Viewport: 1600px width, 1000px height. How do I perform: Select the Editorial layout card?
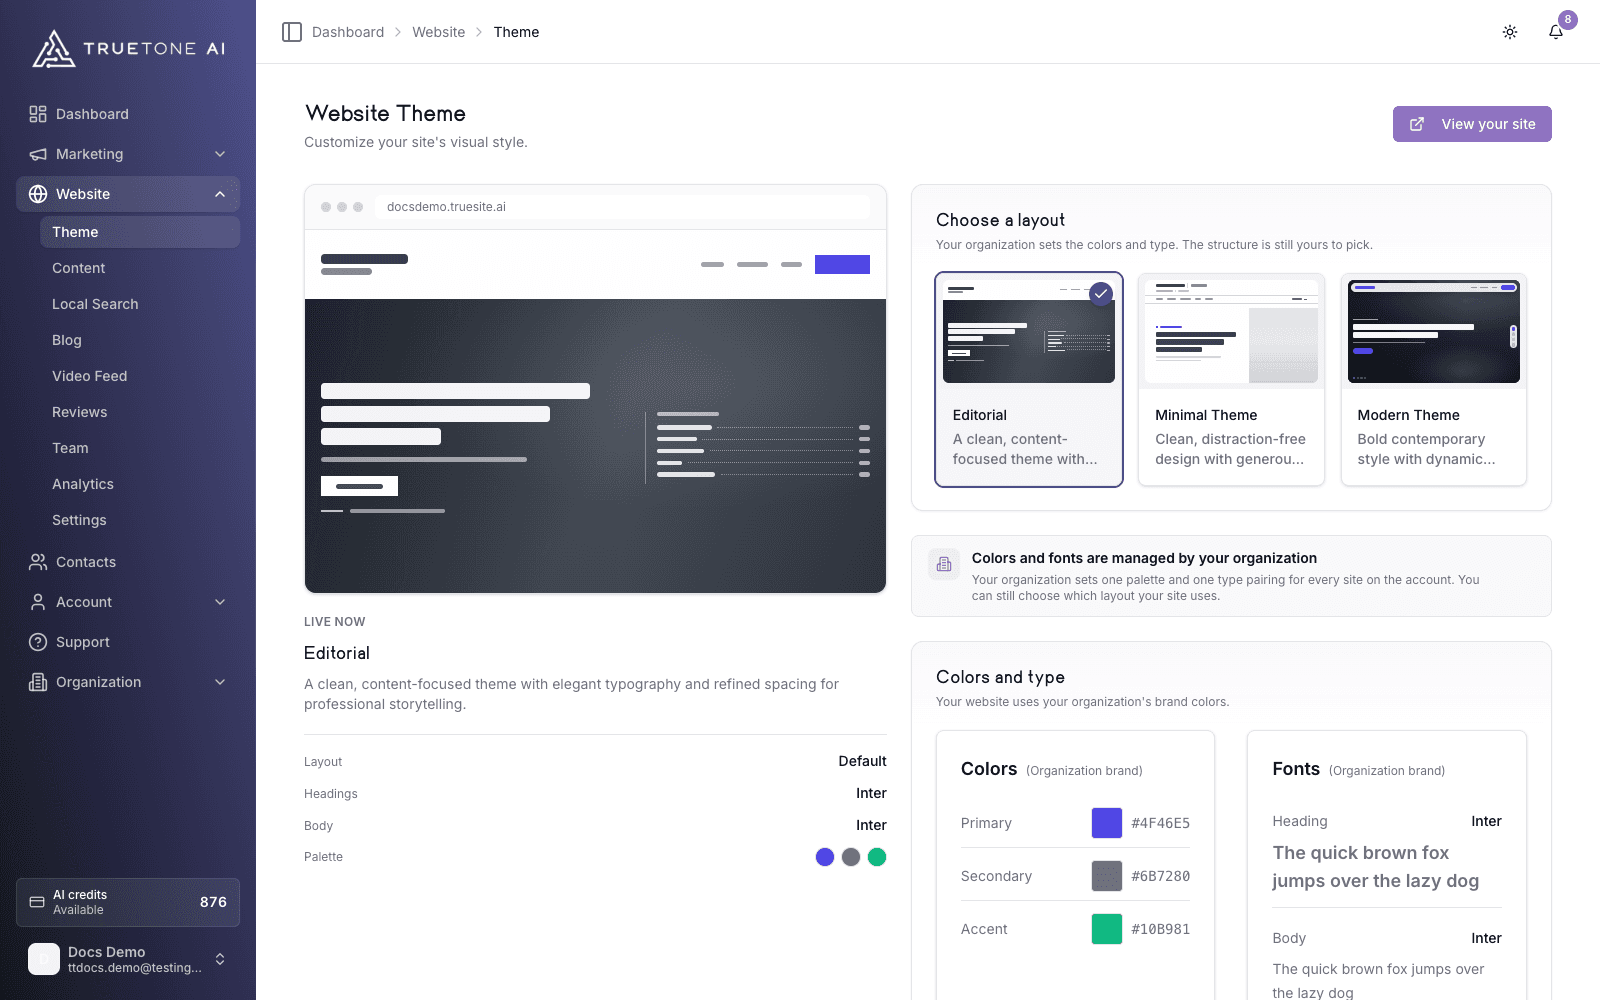click(1029, 380)
